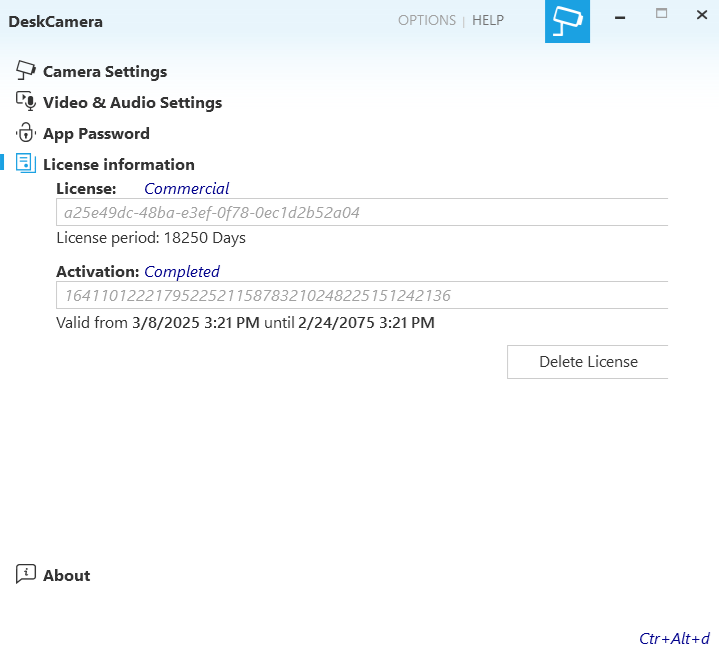Click the License: label
Image resolution: width=719 pixels, height=658 pixels.
86,188
